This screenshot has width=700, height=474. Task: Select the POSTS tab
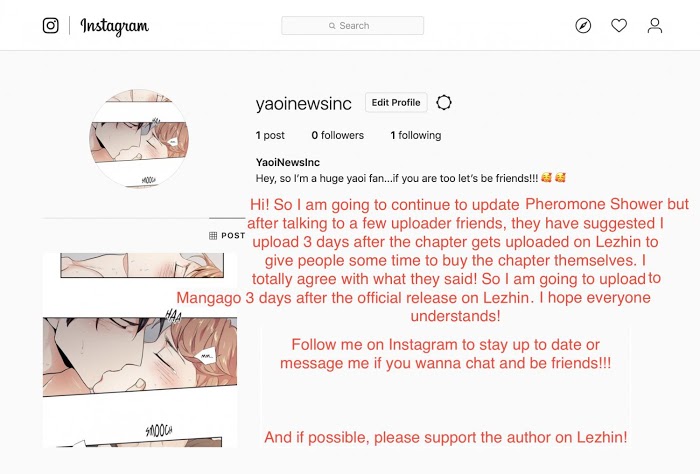227,235
